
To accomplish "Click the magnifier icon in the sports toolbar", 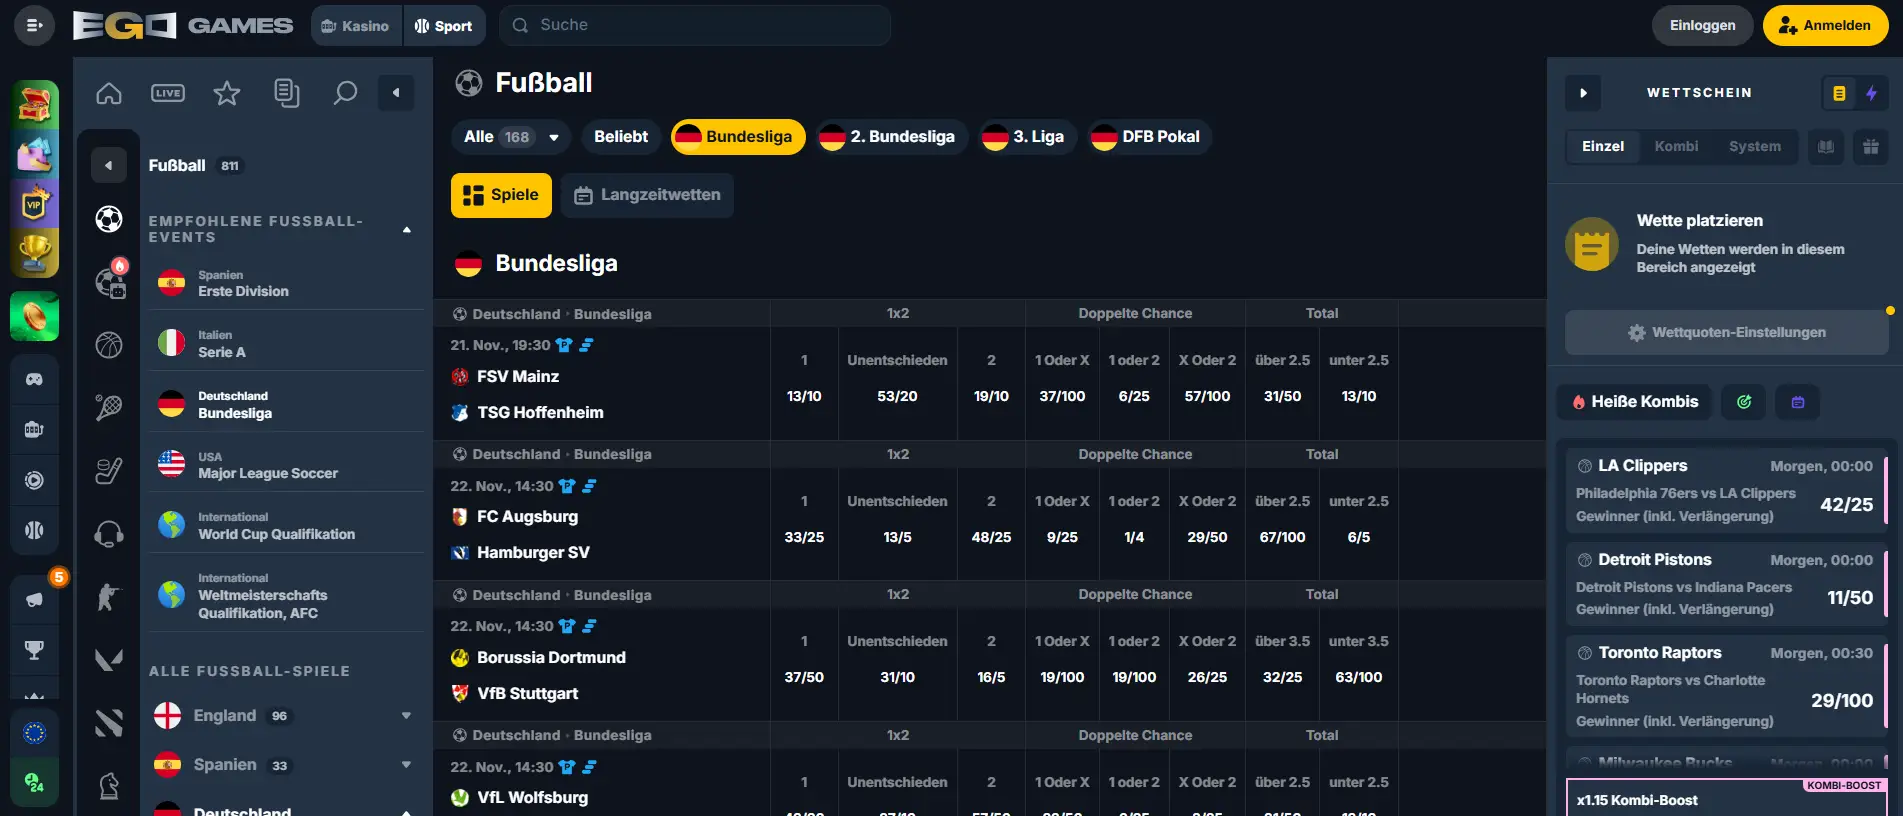I will (345, 93).
